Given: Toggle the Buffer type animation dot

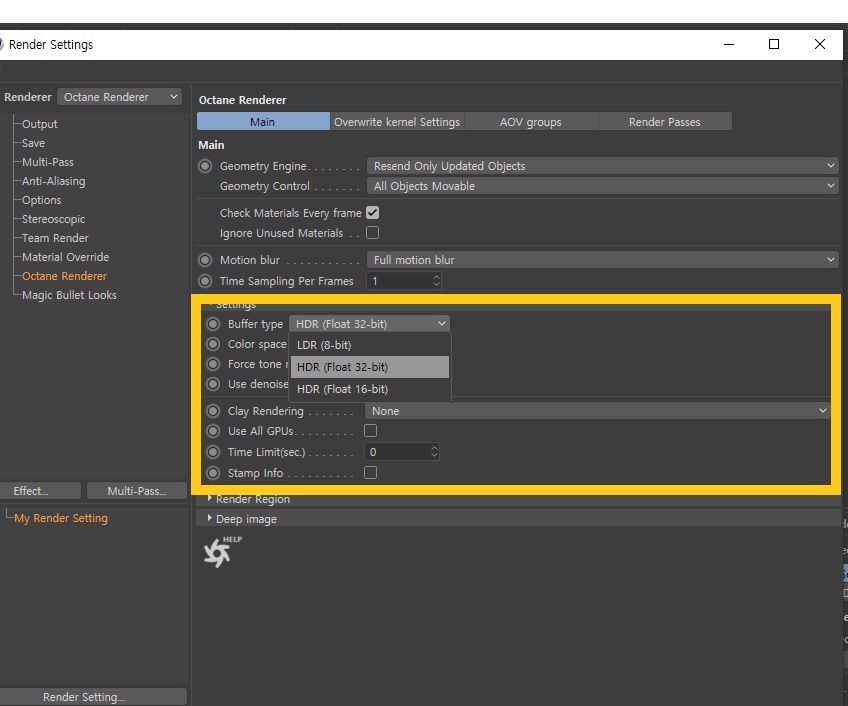Looking at the screenshot, I should click(x=213, y=324).
